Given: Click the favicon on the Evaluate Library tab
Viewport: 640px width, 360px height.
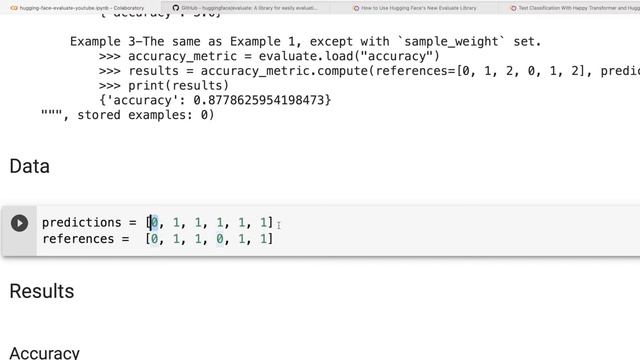Looking at the screenshot, I should coord(356,8).
